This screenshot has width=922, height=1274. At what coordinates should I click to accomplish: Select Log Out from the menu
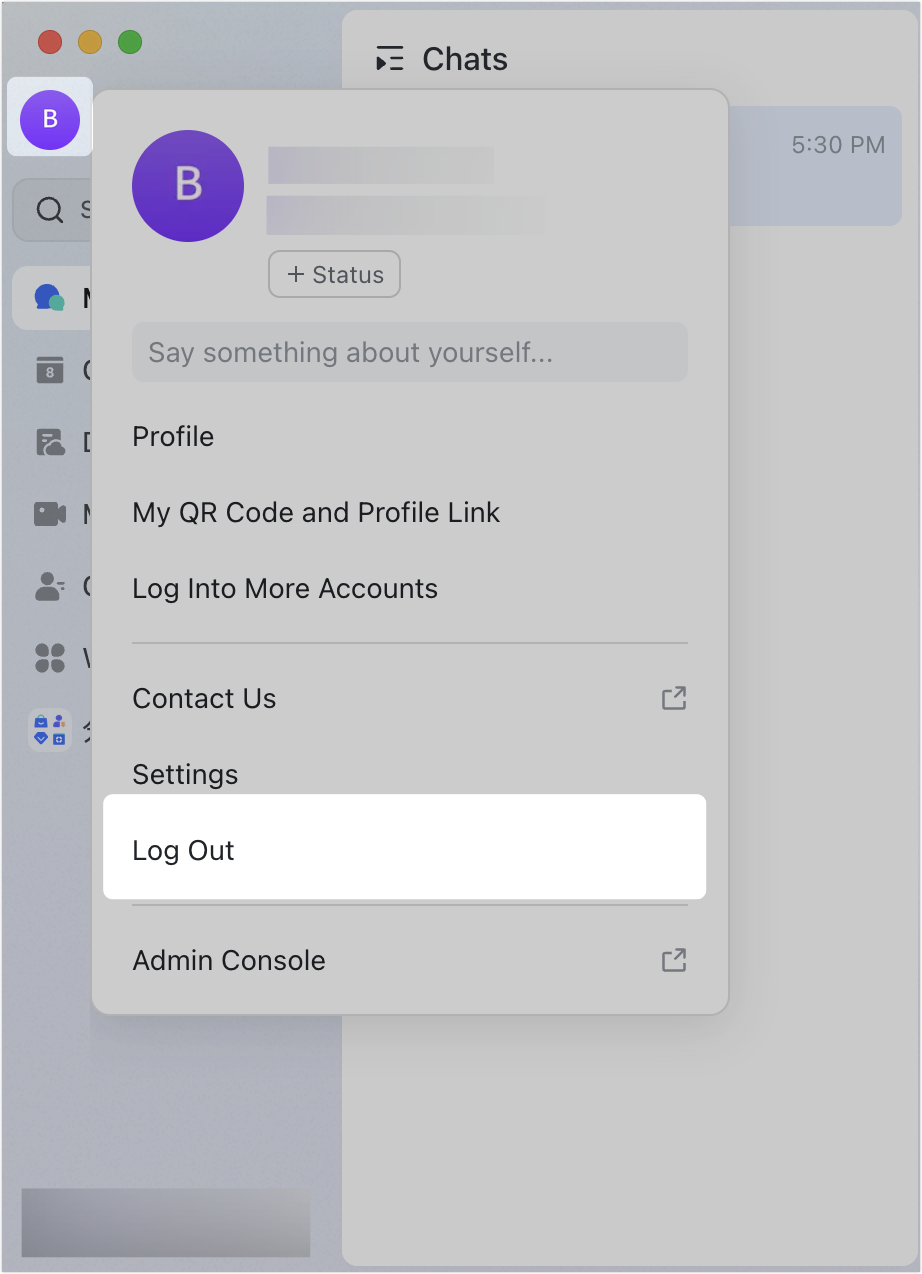coord(183,849)
